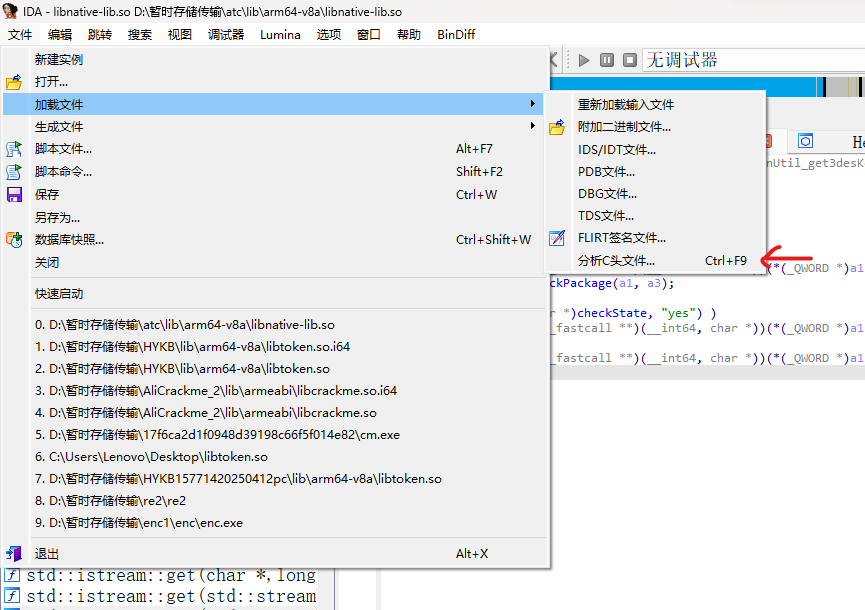Open recent file 5 cm.exe

pyautogui.click(x=273, y=435)
